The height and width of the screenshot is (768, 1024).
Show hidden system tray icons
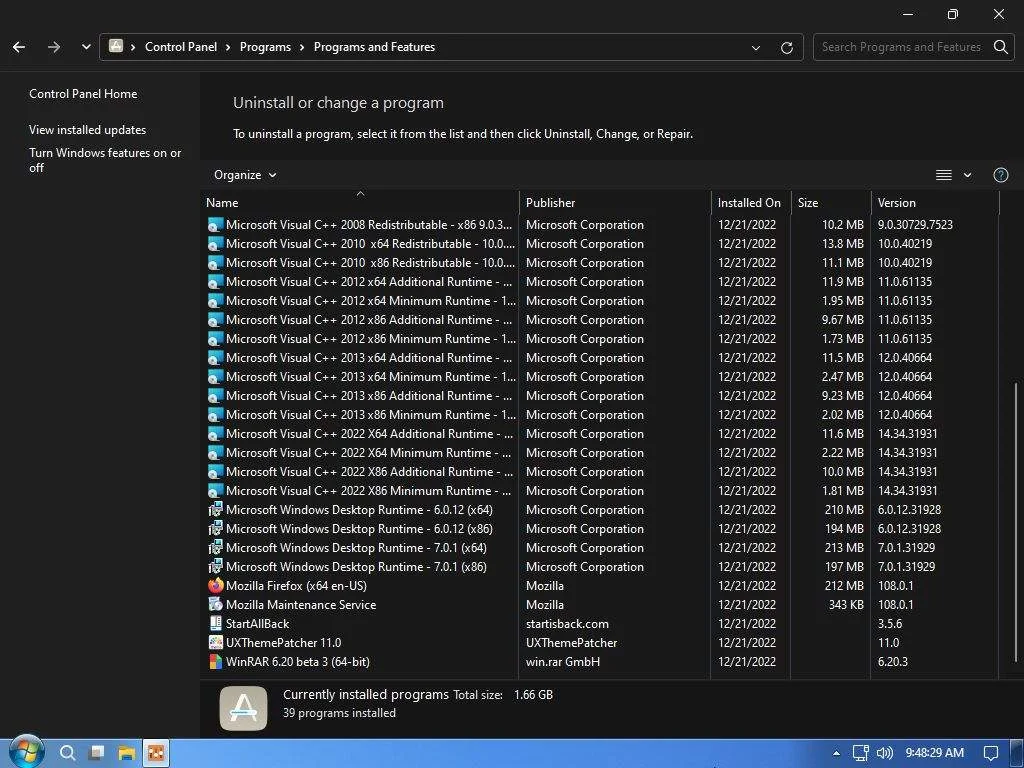pyautogui.click(x=837, y=753)
